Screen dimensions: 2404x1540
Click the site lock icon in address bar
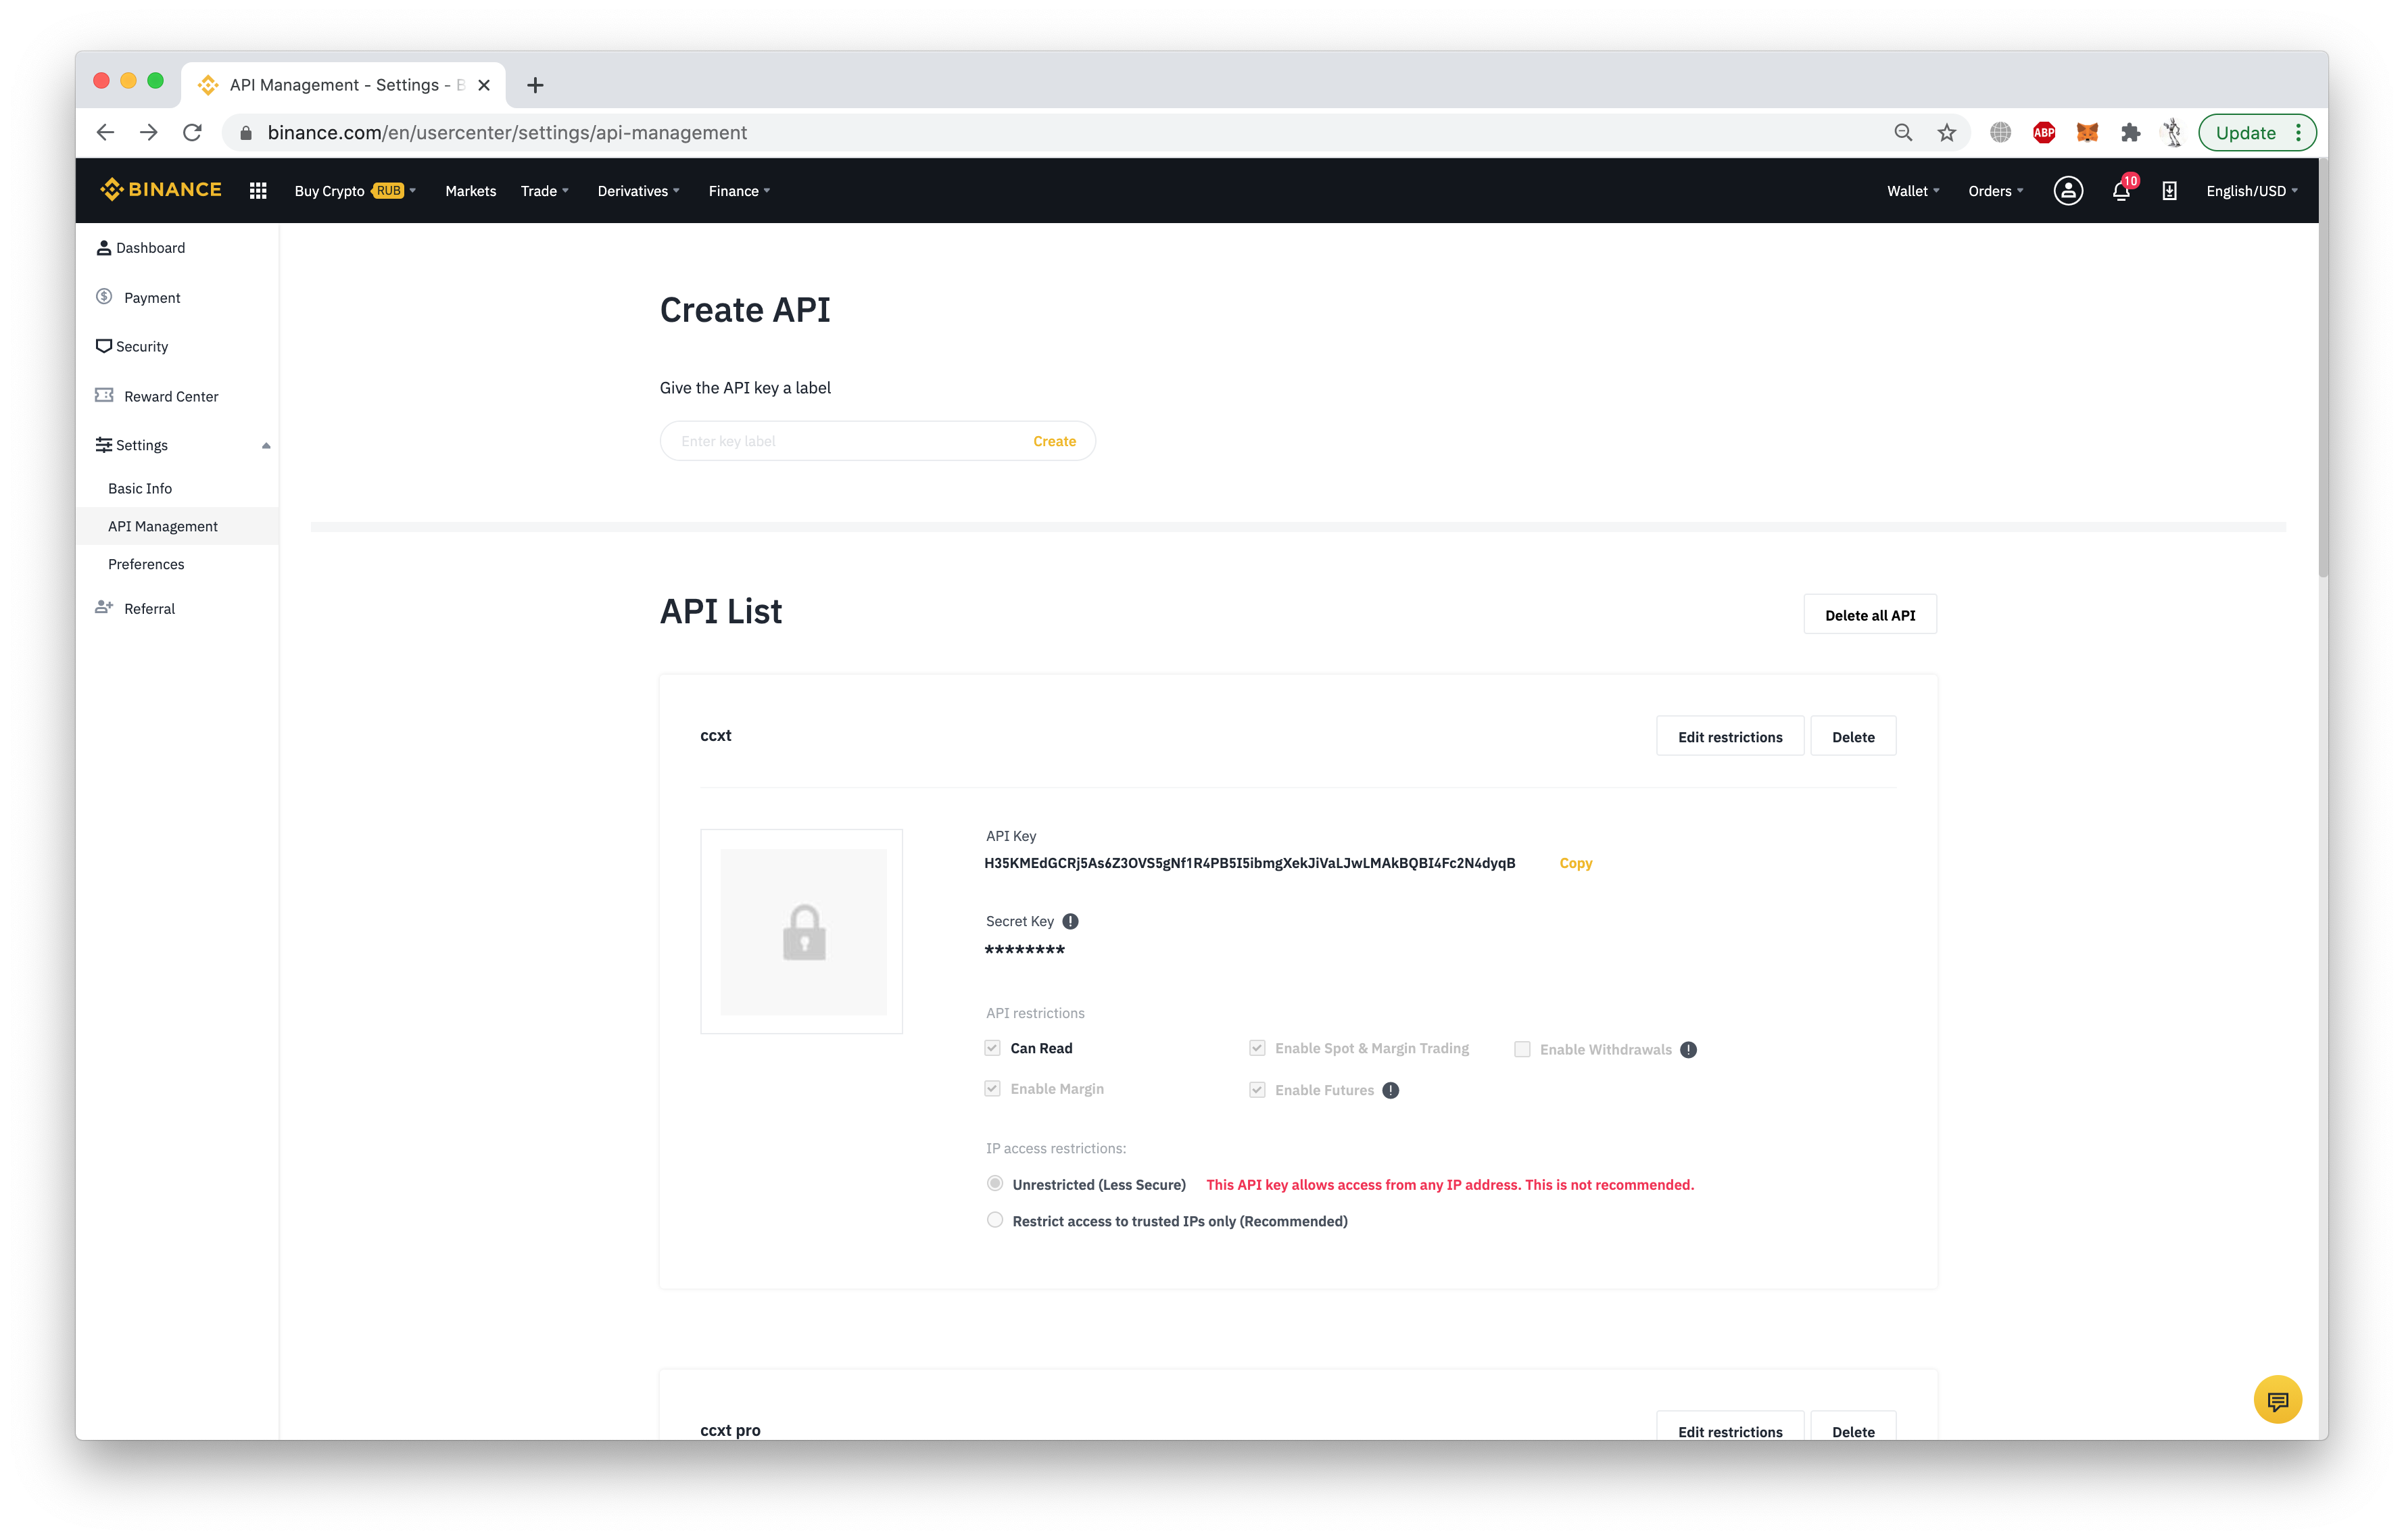(246, 133)
